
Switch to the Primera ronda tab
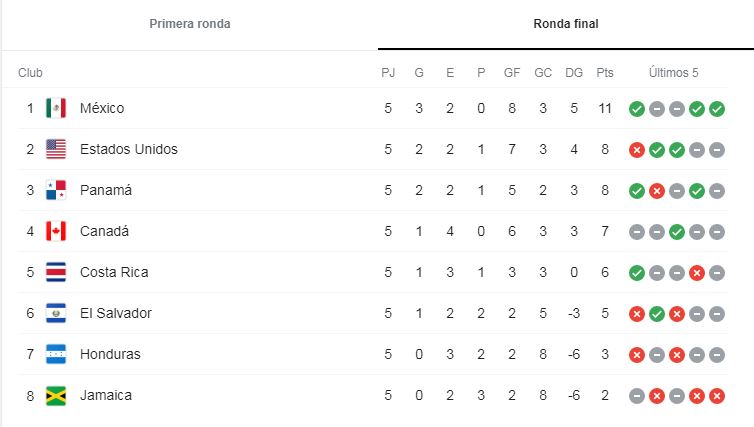189,24
